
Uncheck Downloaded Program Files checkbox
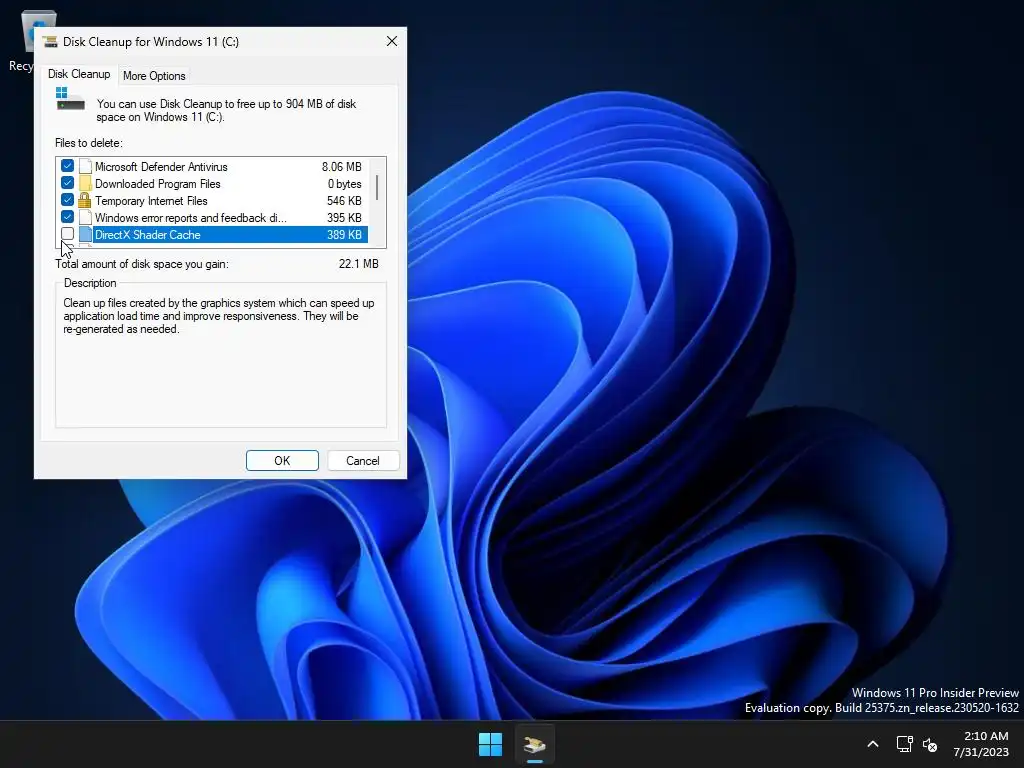[67, 183]
